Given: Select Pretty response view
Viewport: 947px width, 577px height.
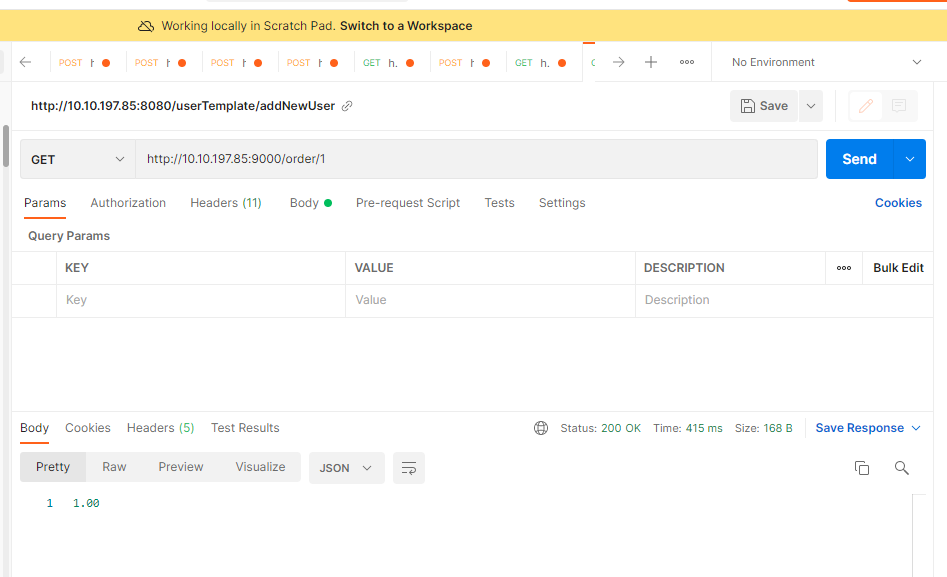Looking at the screenshot, I should (x=53, y=467).
